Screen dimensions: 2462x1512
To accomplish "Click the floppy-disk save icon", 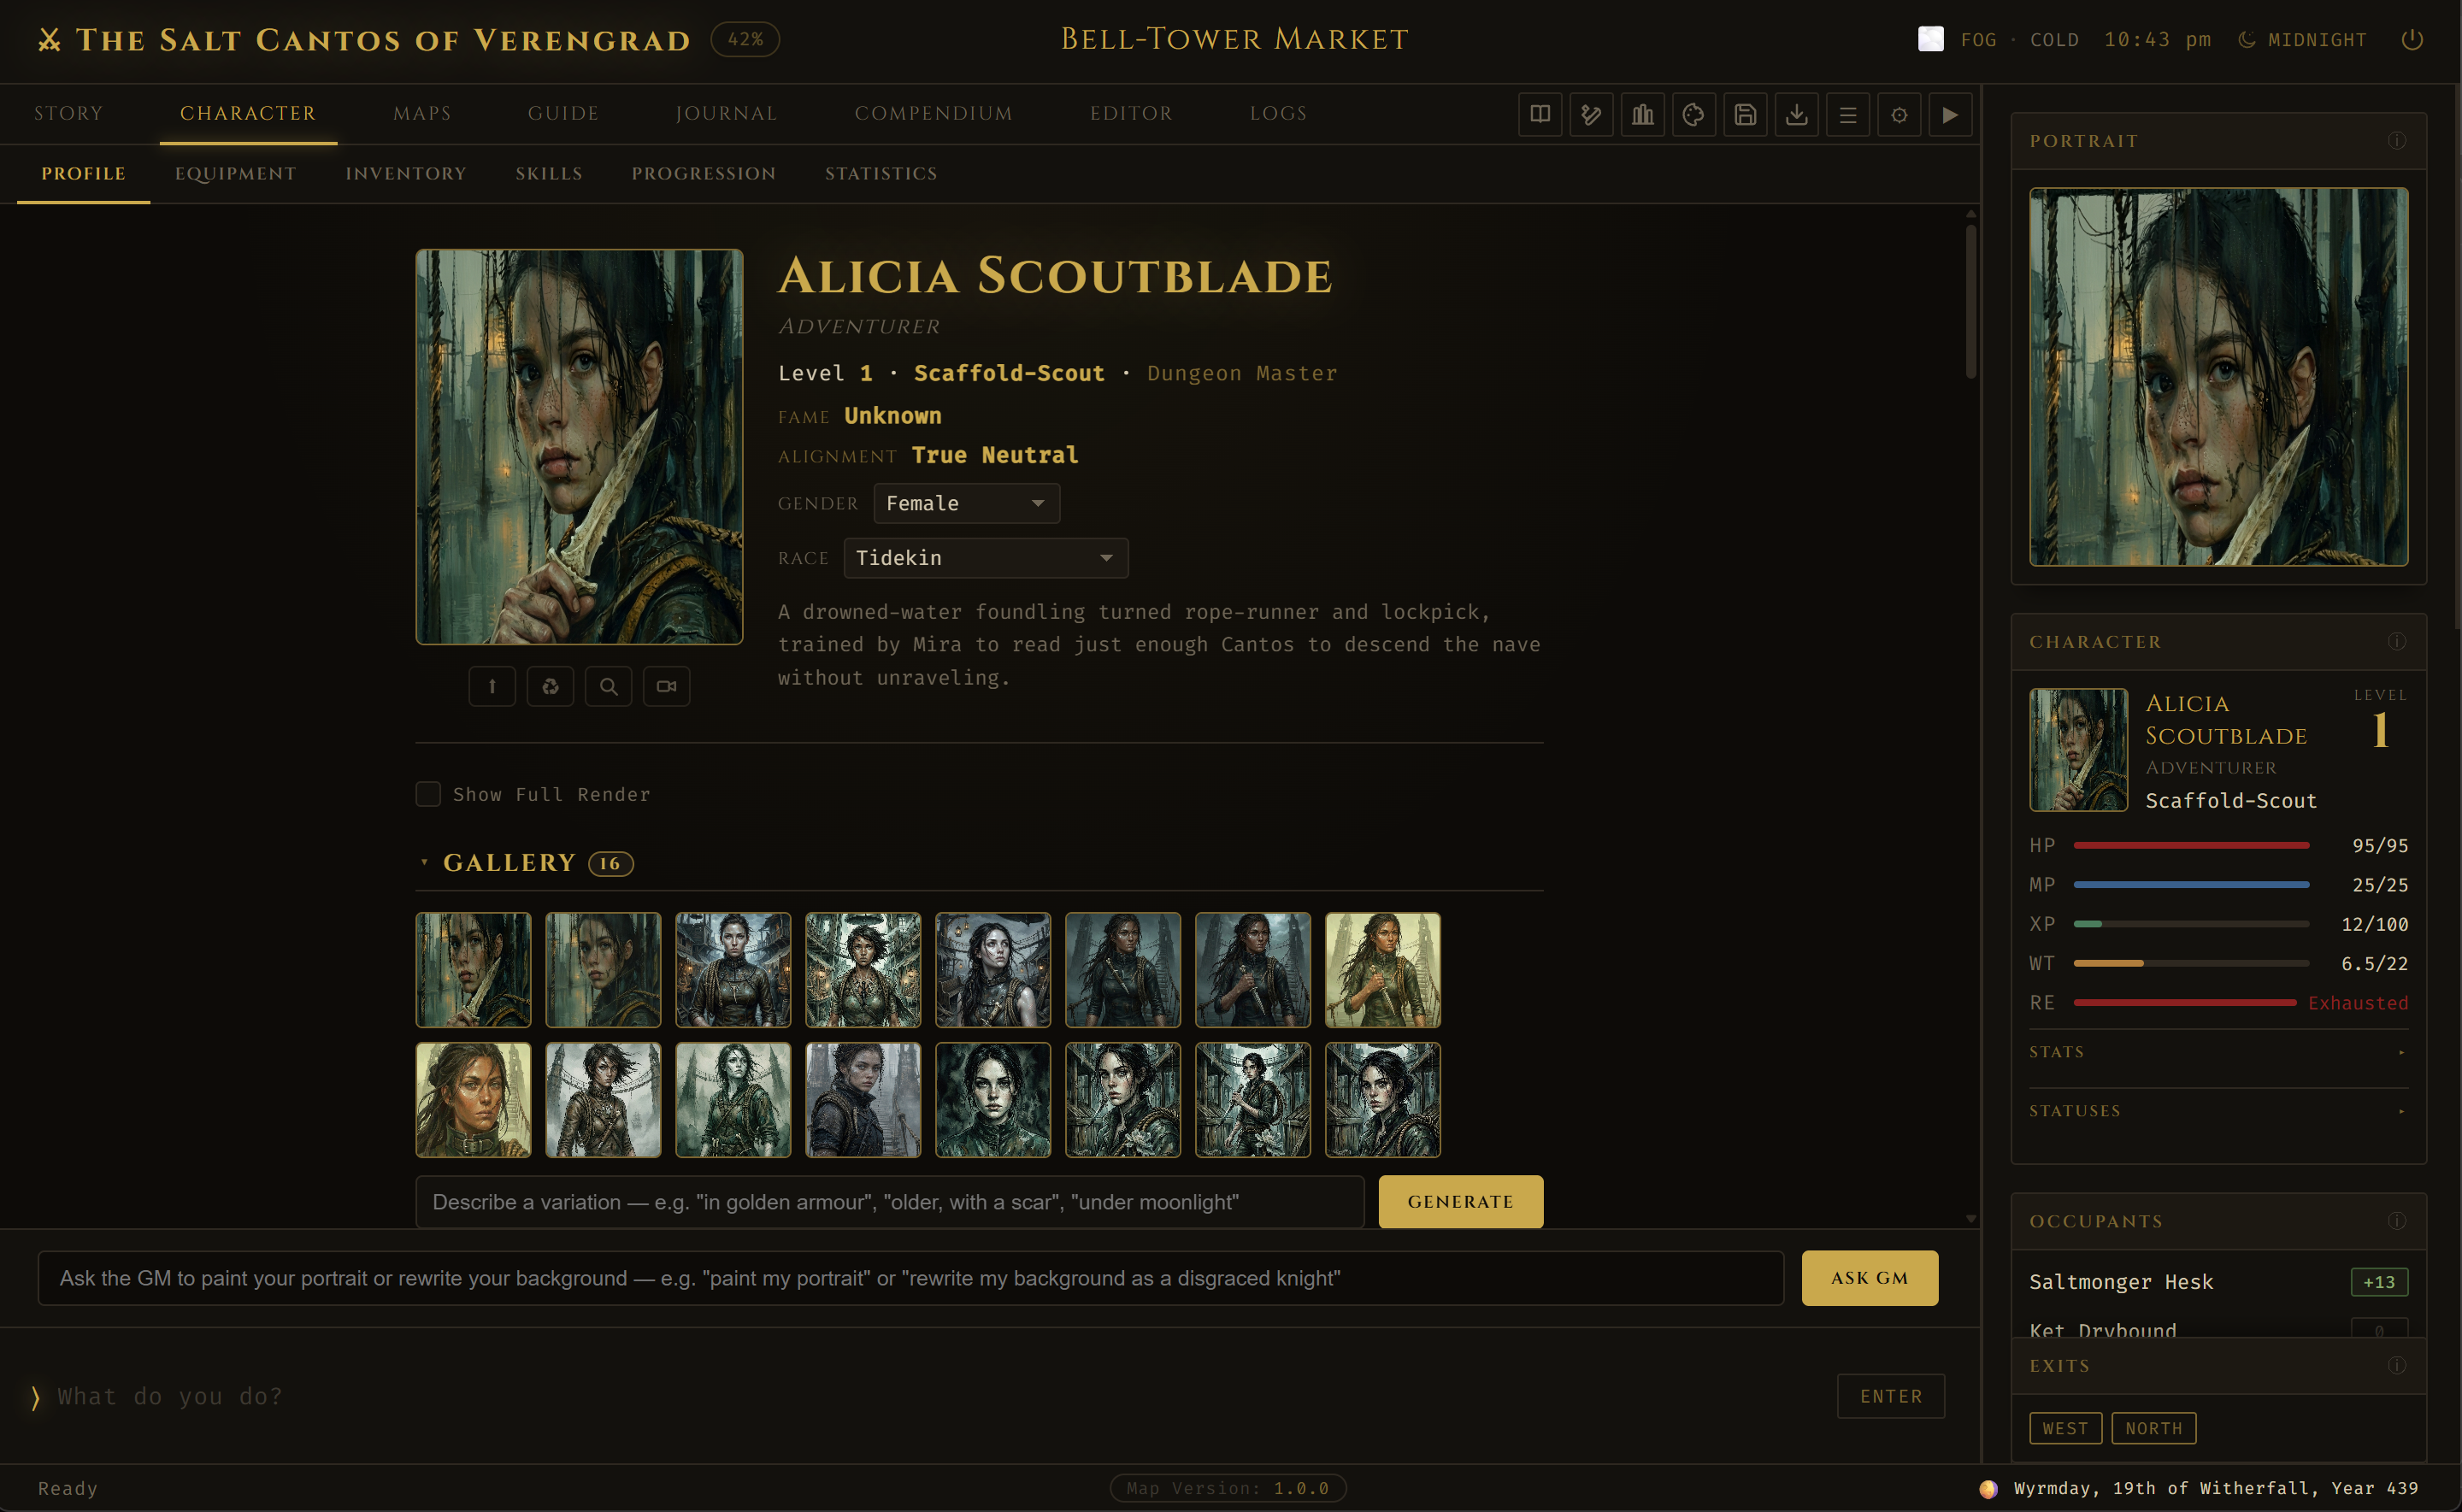I will point(1745,114).
